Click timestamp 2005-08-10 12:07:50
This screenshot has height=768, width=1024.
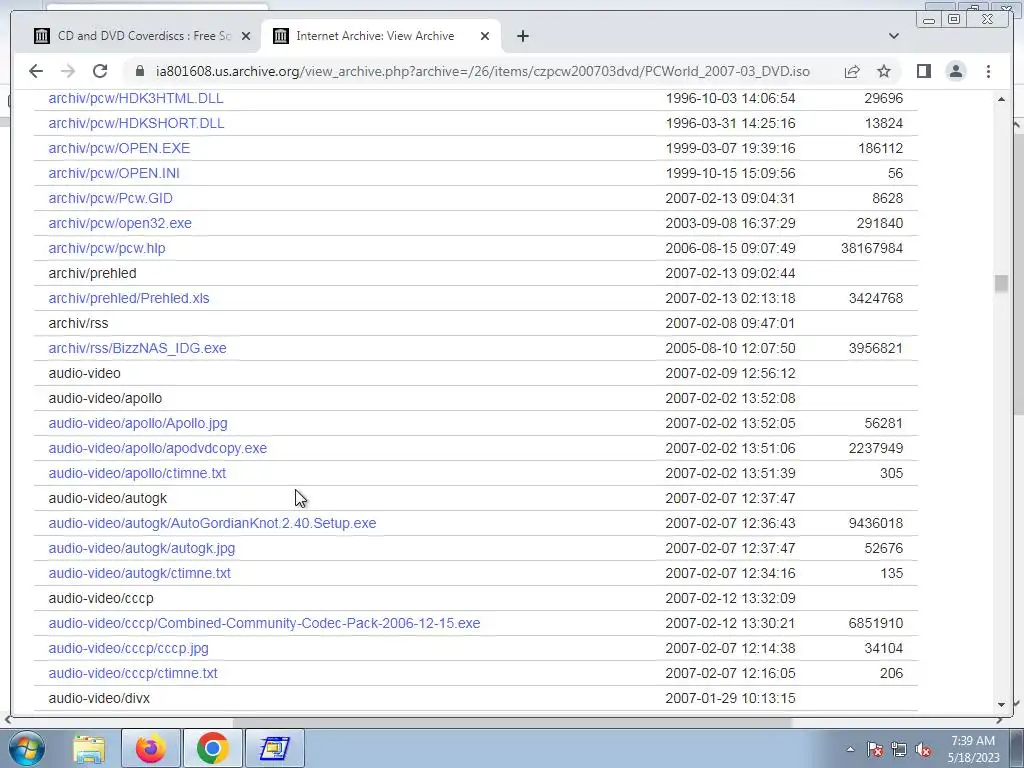(730, 348)
